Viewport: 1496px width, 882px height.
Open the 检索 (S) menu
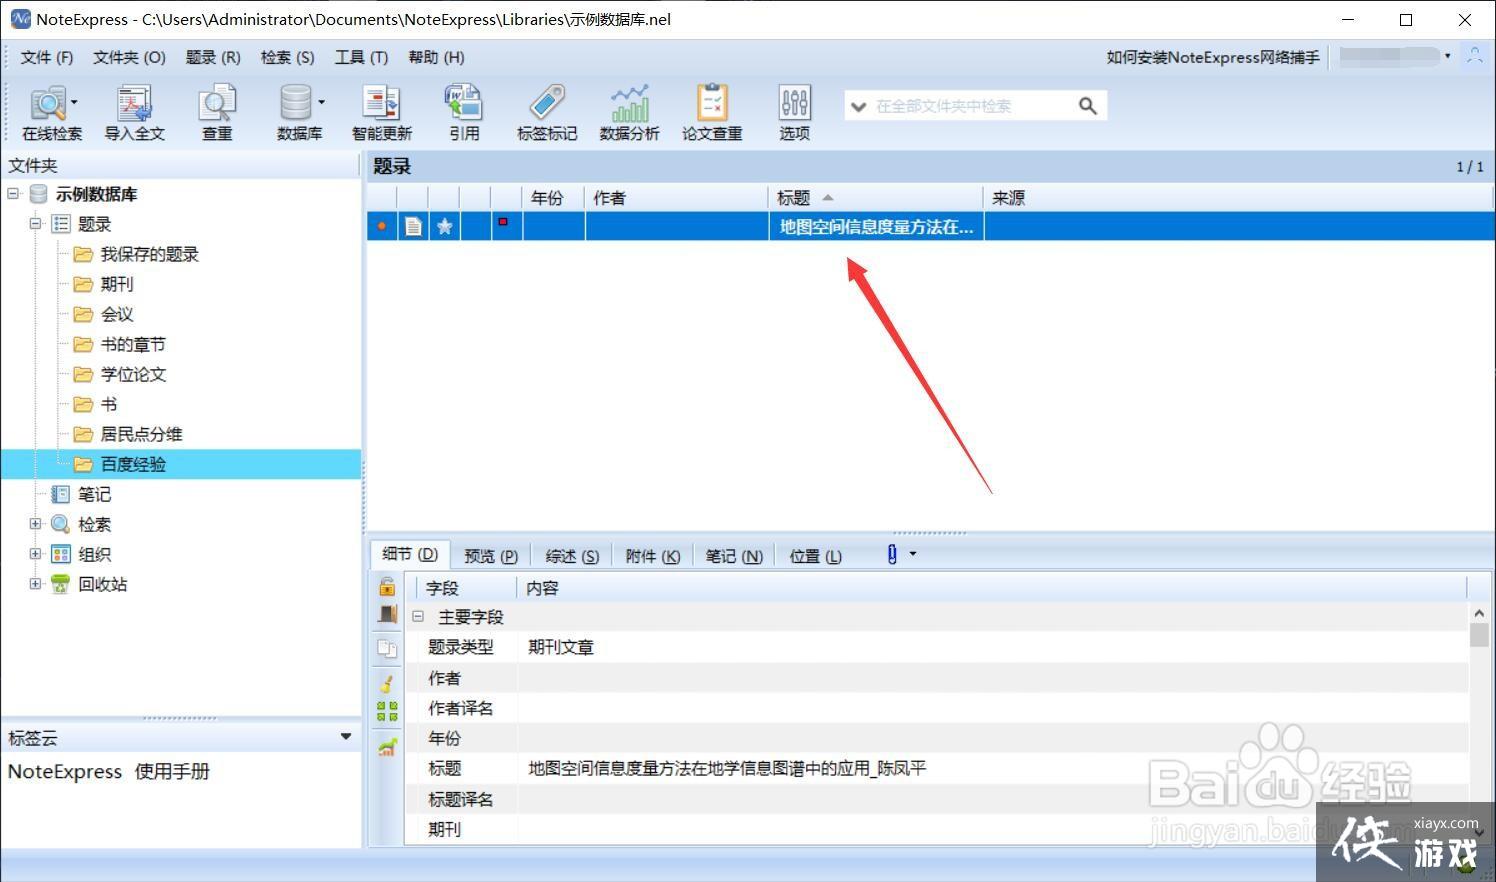point(288,57)
